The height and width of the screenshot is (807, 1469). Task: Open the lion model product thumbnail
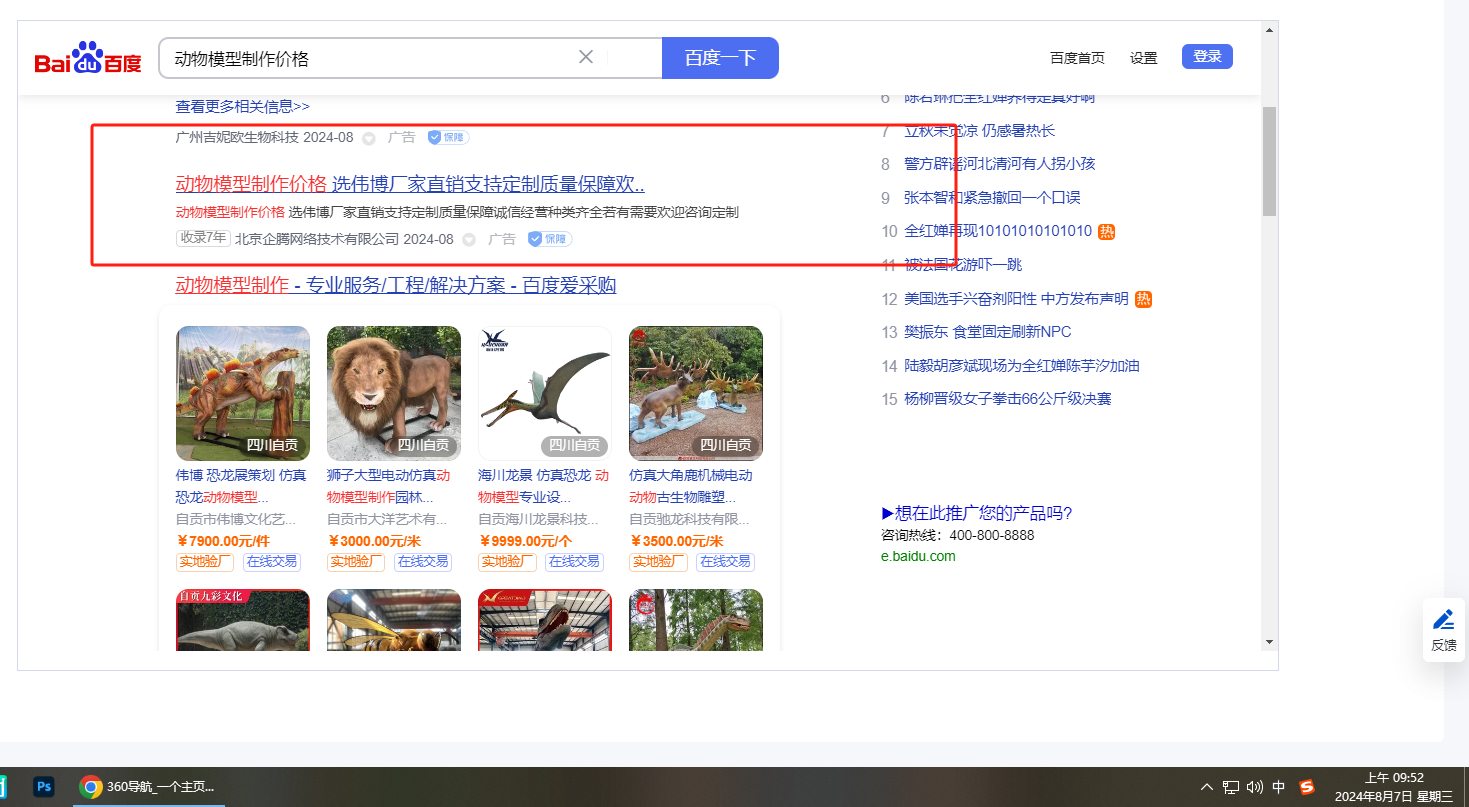[394, 393]
